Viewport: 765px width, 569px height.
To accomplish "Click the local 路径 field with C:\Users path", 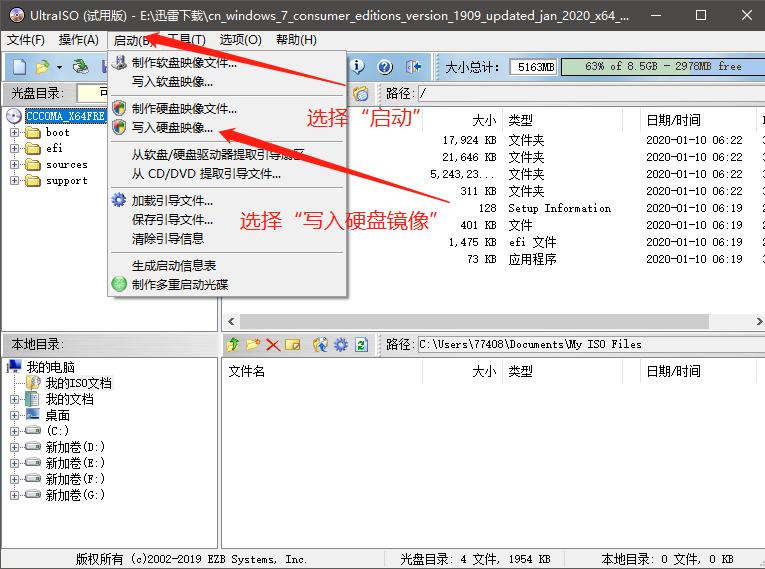I will pyautogui.click(x=591, y=345).
